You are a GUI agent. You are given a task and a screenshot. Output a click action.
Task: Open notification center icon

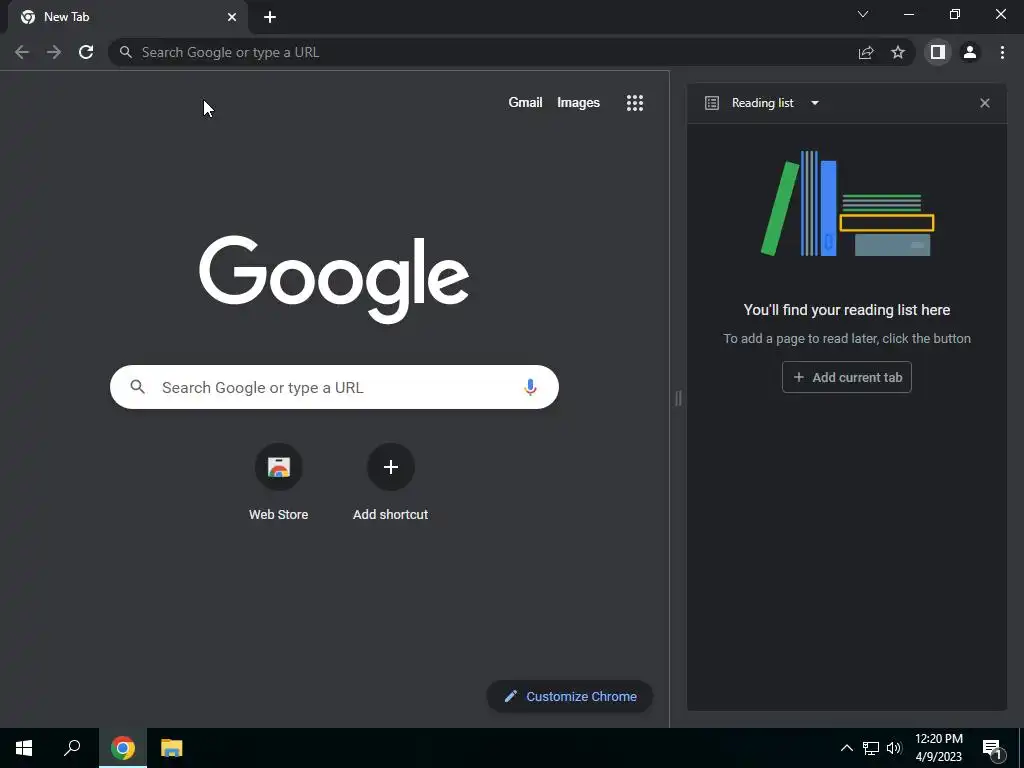992,749
